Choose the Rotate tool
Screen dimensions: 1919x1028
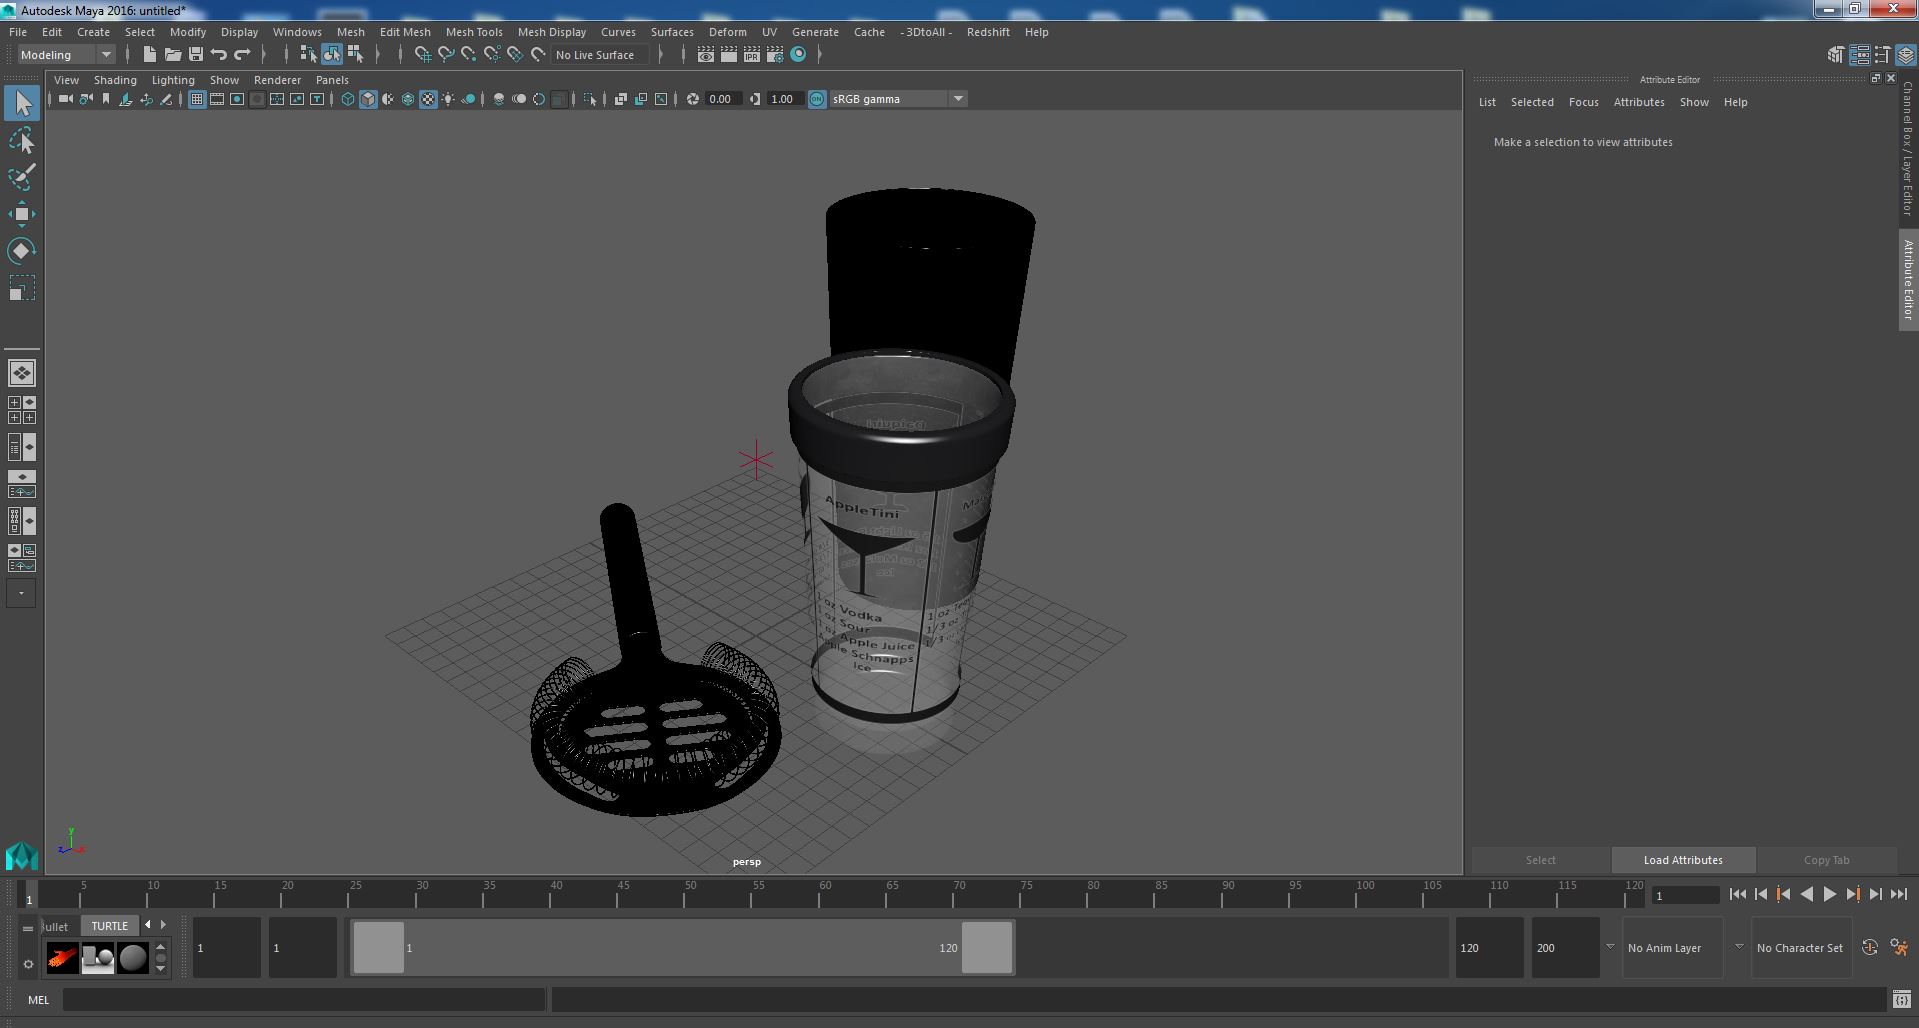coord(22,251)
